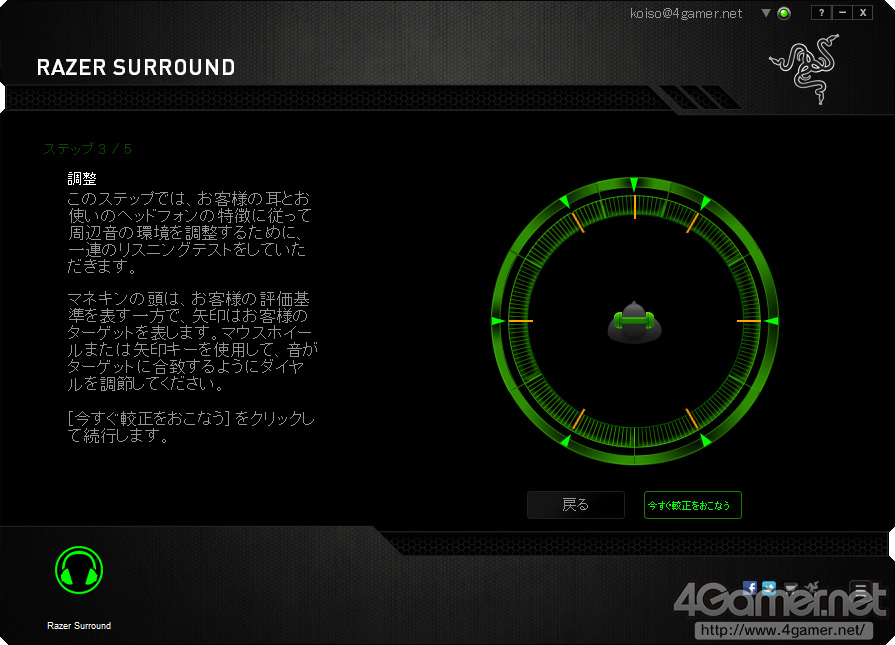Open help with the question mark button
The height and width of the screenshot is (645, 895).
tap(821, 13)
